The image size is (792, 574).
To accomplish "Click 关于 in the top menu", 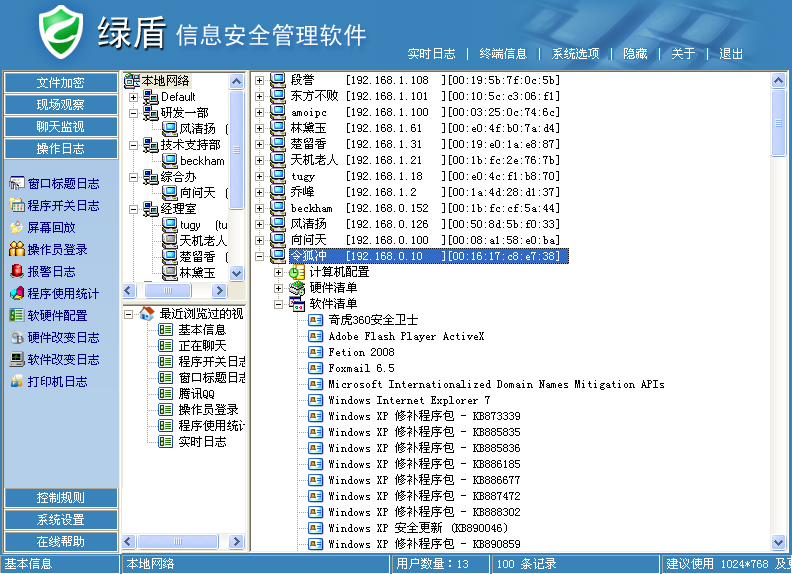I will [x=683, y=54].
